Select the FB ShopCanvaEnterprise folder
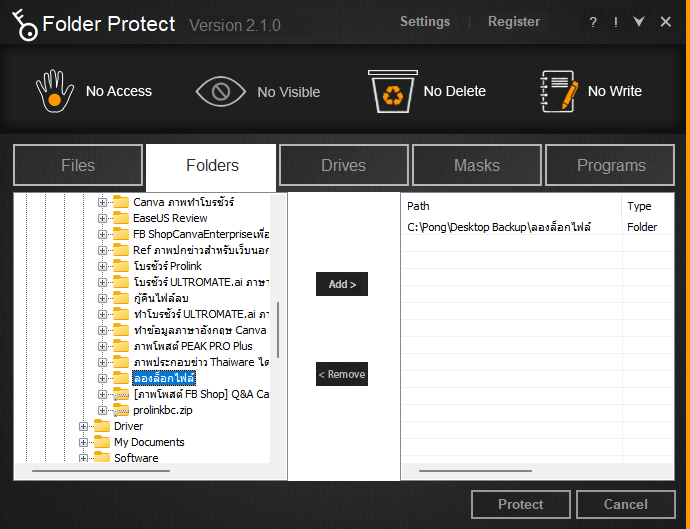Viewport: 690px width, 529px height. (201, 234)
